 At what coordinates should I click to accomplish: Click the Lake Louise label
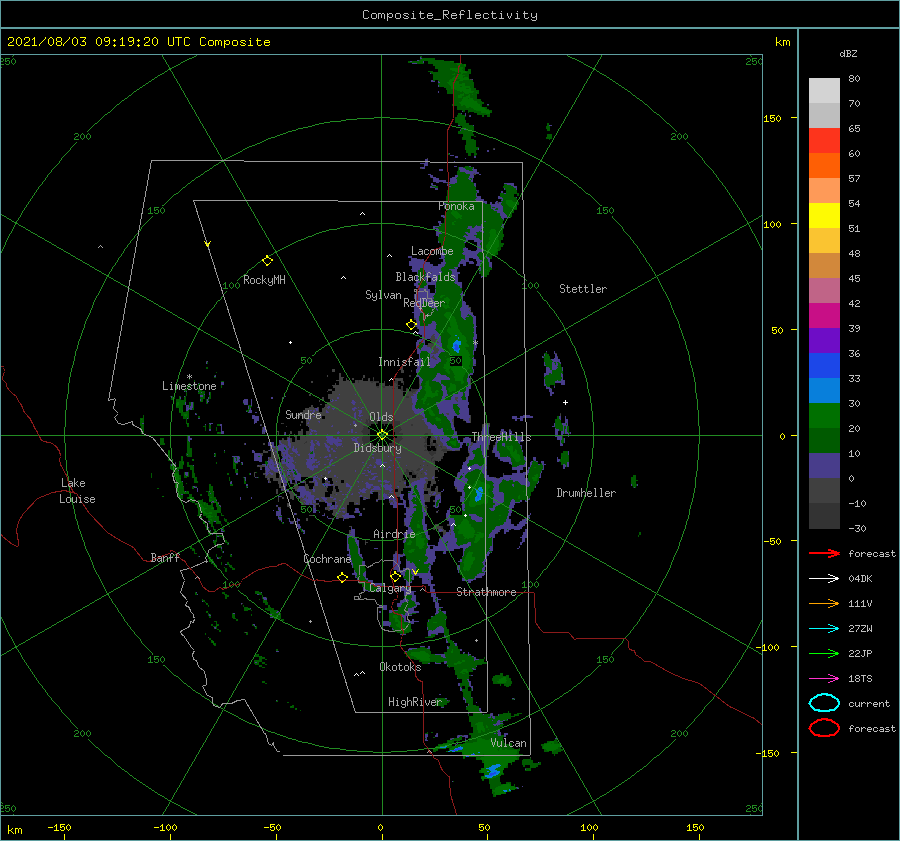click(77, 491)
